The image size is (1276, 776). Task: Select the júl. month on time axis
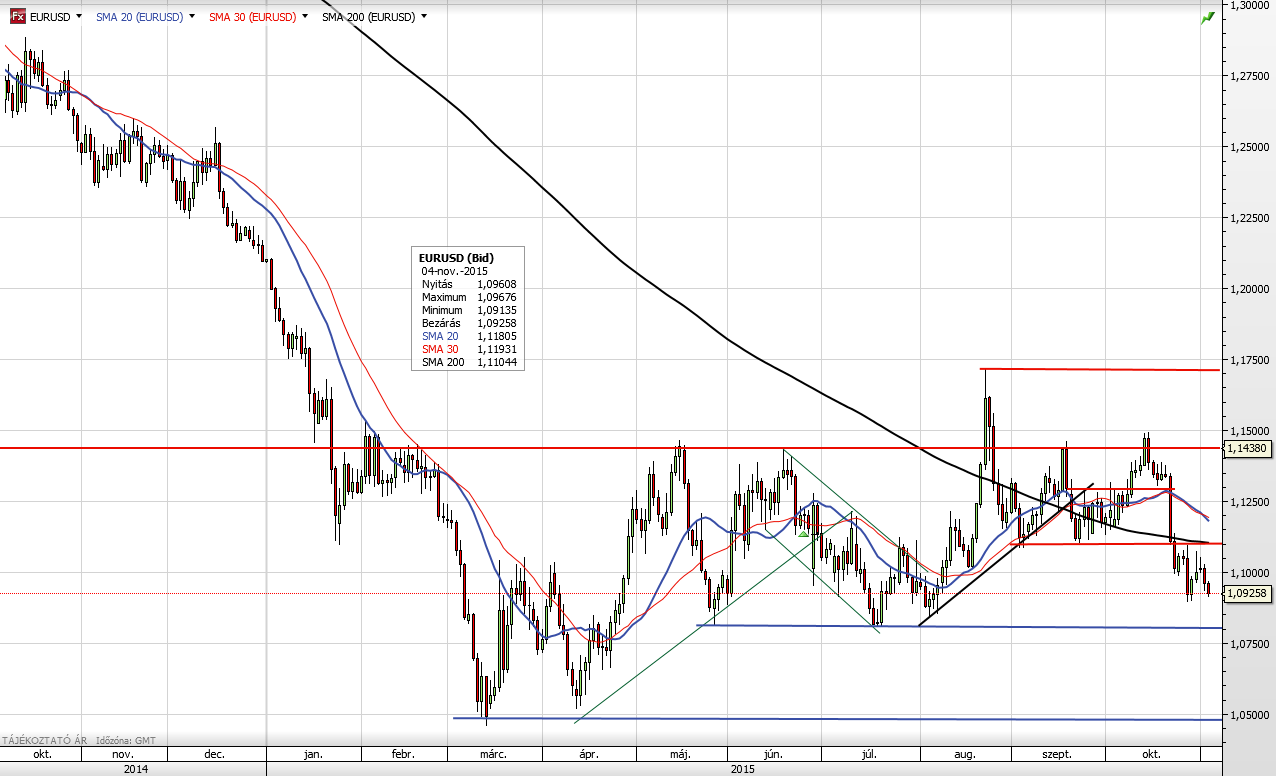click(870, 754)
